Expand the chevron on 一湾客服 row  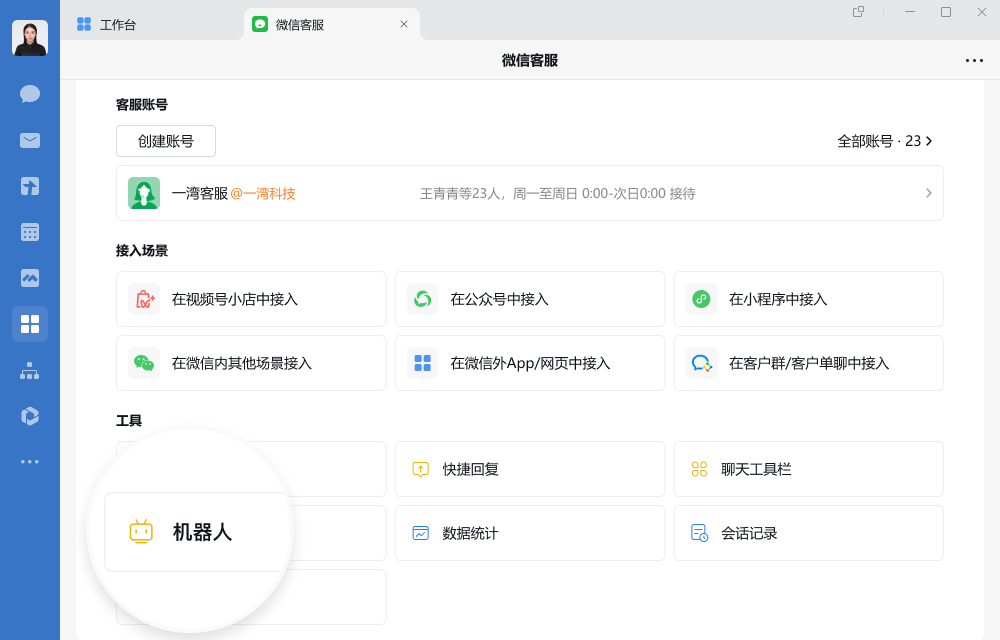pos(929,193)
